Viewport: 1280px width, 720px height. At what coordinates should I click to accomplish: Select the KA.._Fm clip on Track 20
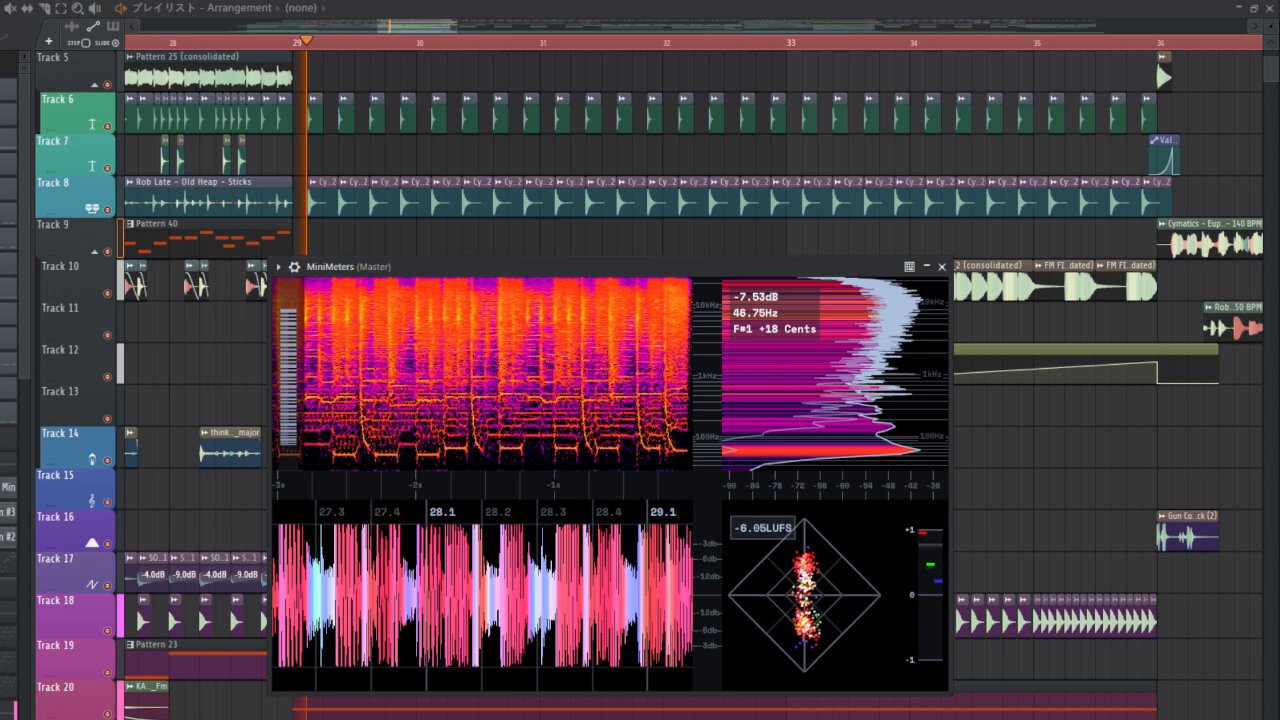[146, 699]
